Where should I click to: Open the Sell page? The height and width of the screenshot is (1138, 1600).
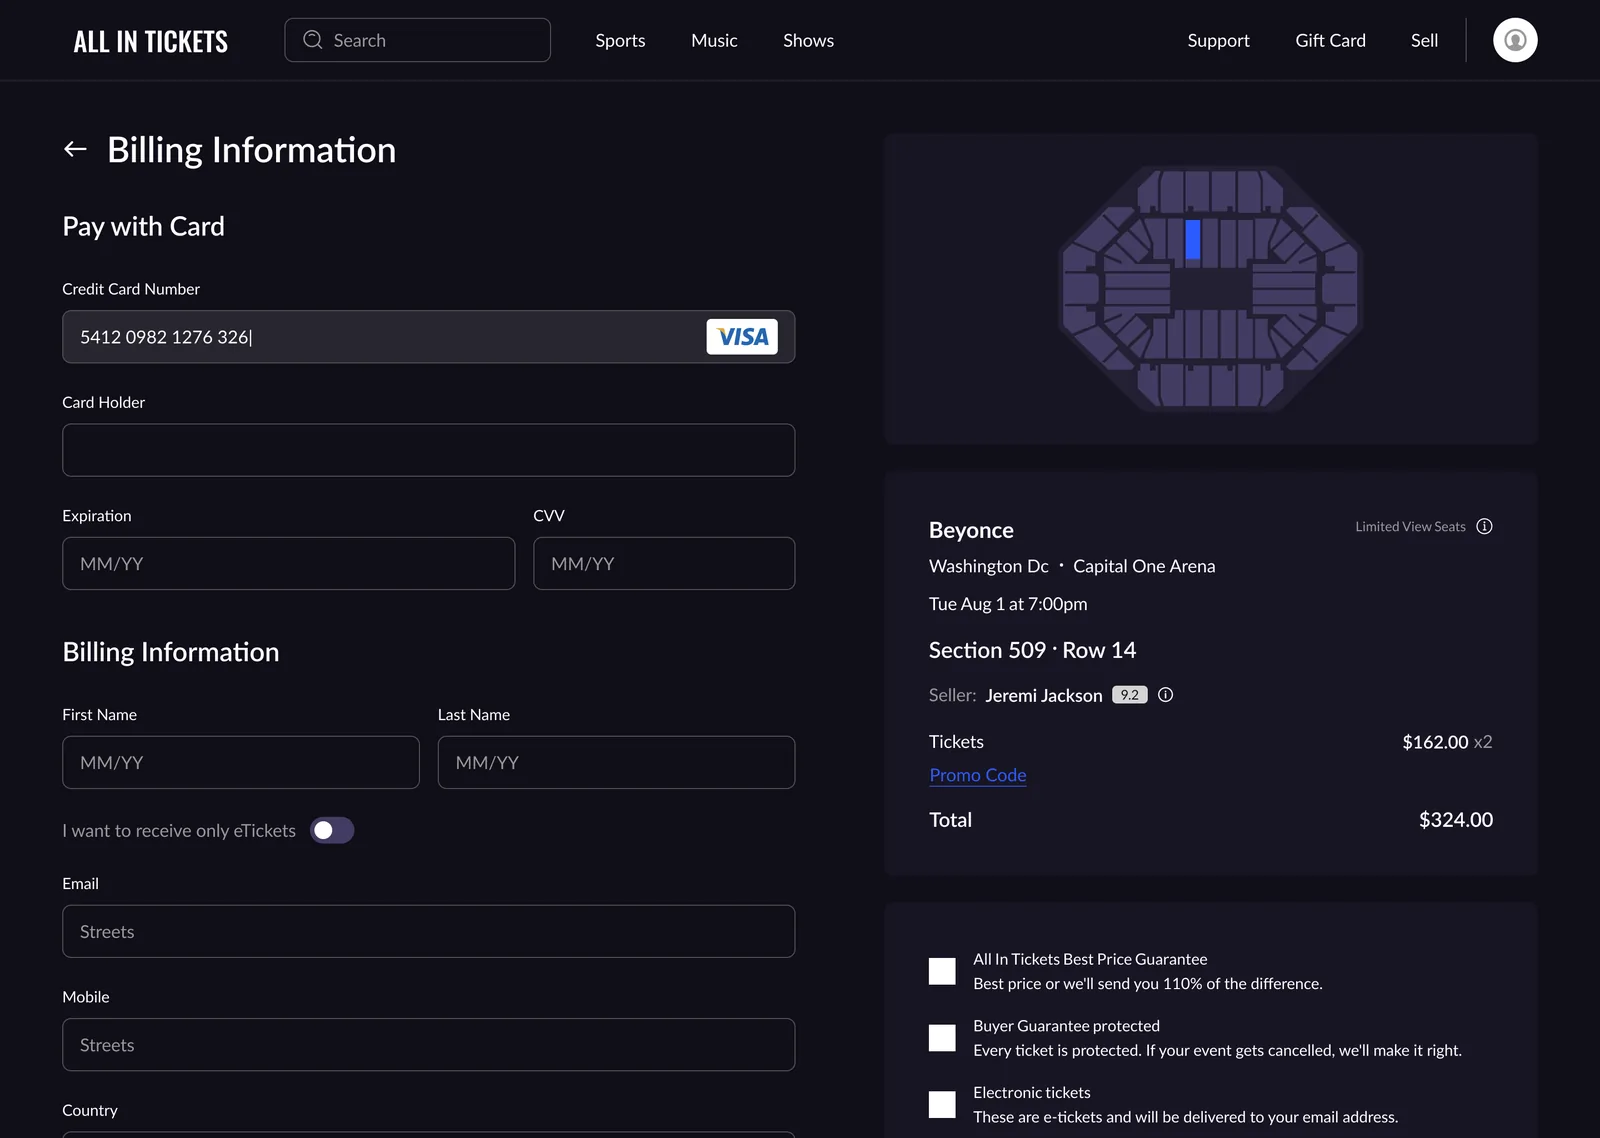(x=1424, y=40)
